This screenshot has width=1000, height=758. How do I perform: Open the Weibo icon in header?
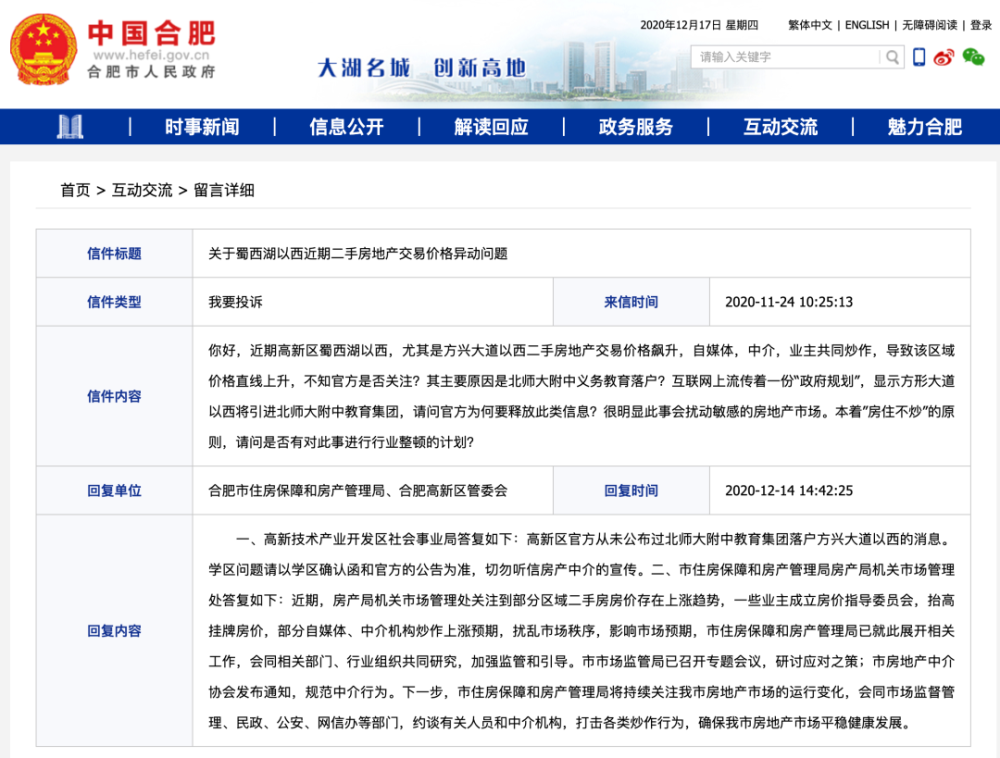coord(944,57)
